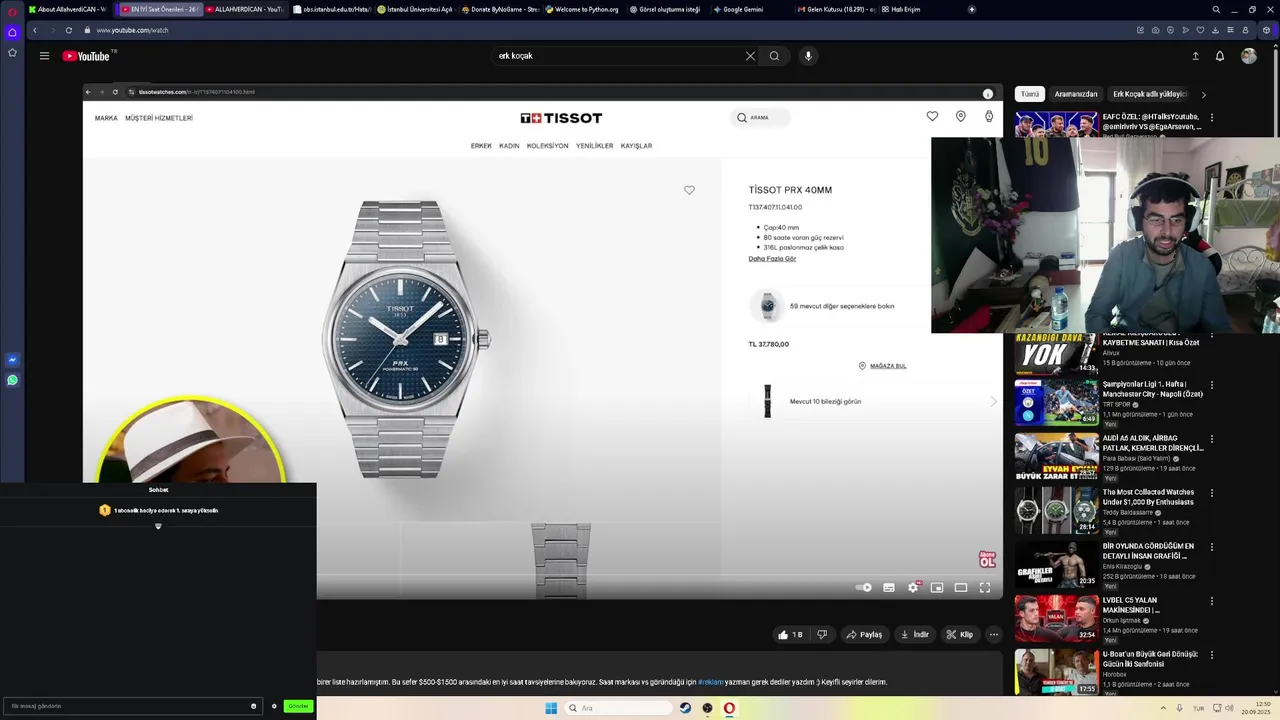Toggle subtitles button in the player
Screen dimensions: 1280x720
889,588
